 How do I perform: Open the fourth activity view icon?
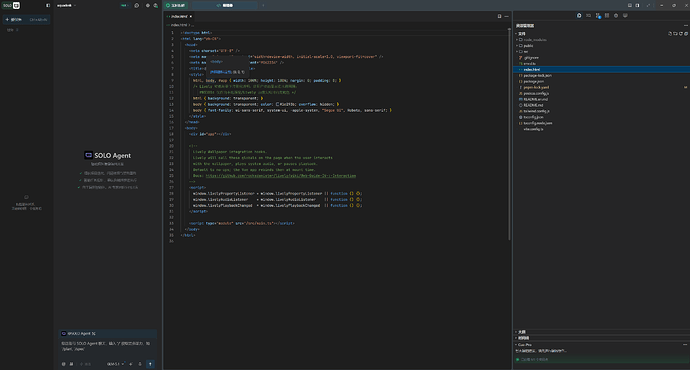pos(607,15)
